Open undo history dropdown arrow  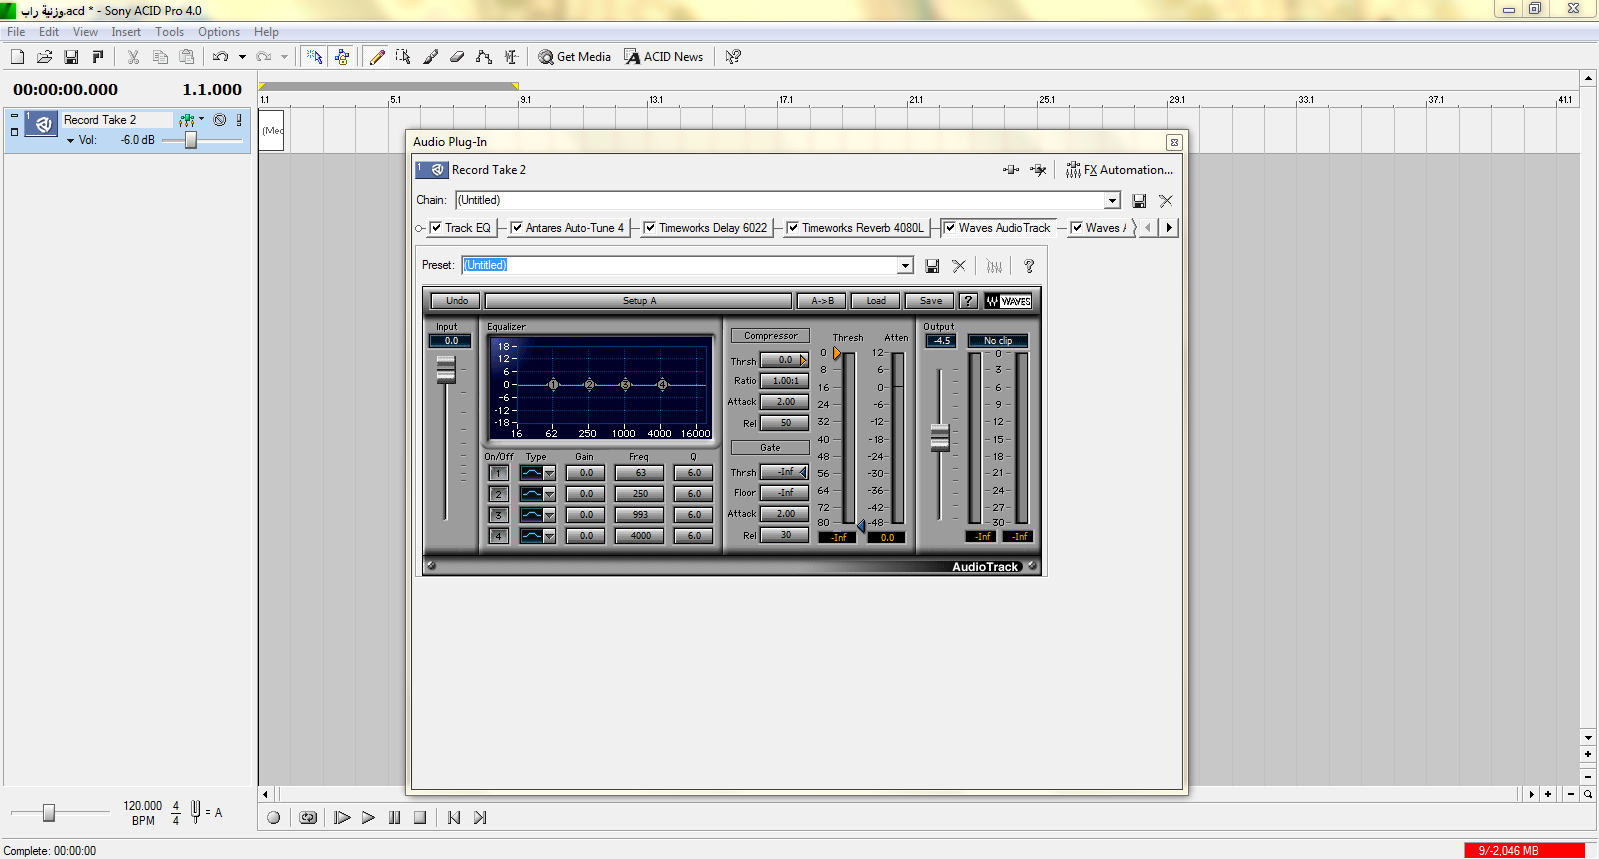pos(242,57)
